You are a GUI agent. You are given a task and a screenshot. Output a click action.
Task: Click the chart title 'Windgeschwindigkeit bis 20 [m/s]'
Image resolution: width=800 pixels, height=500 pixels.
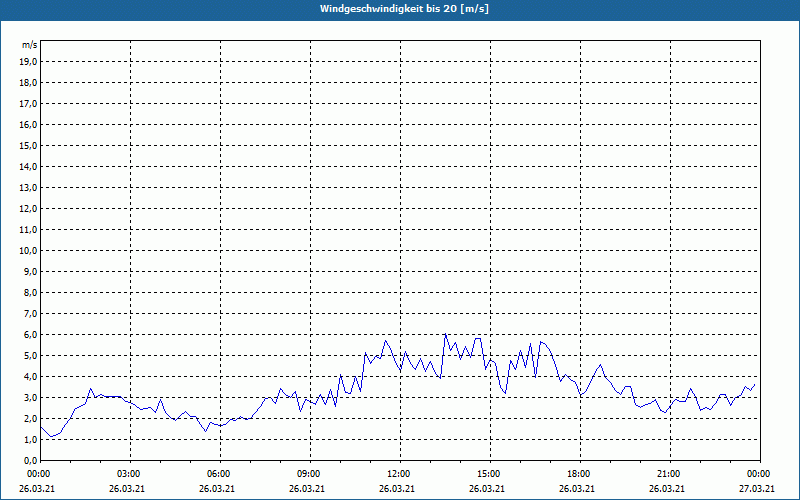(404, 9)
